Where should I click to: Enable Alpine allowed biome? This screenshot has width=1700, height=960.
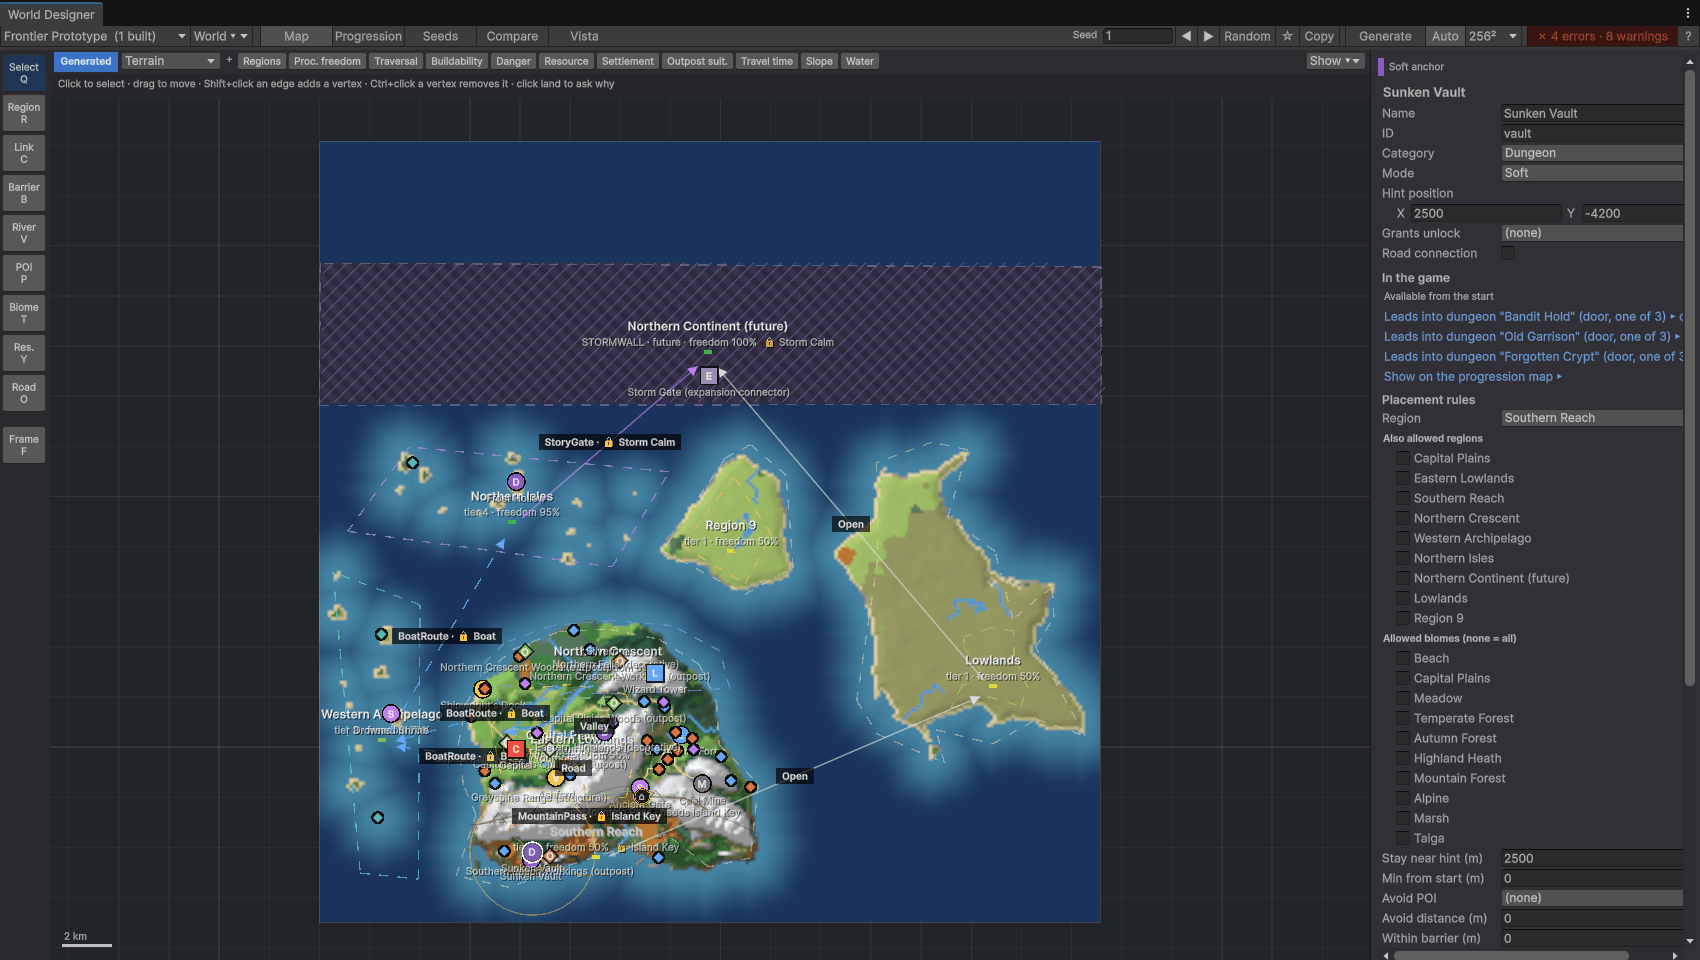click(x=1403, y=798)
